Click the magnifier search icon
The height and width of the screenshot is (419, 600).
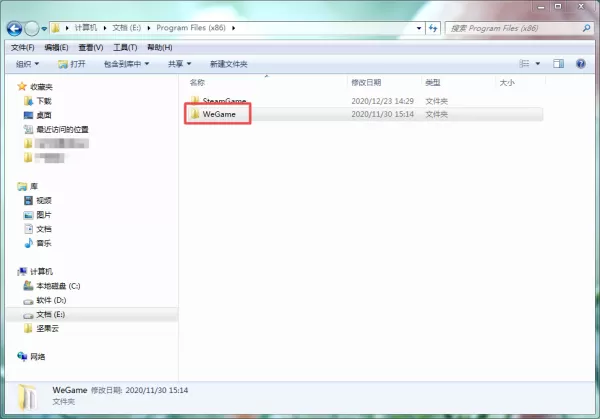tap(586, 28)
